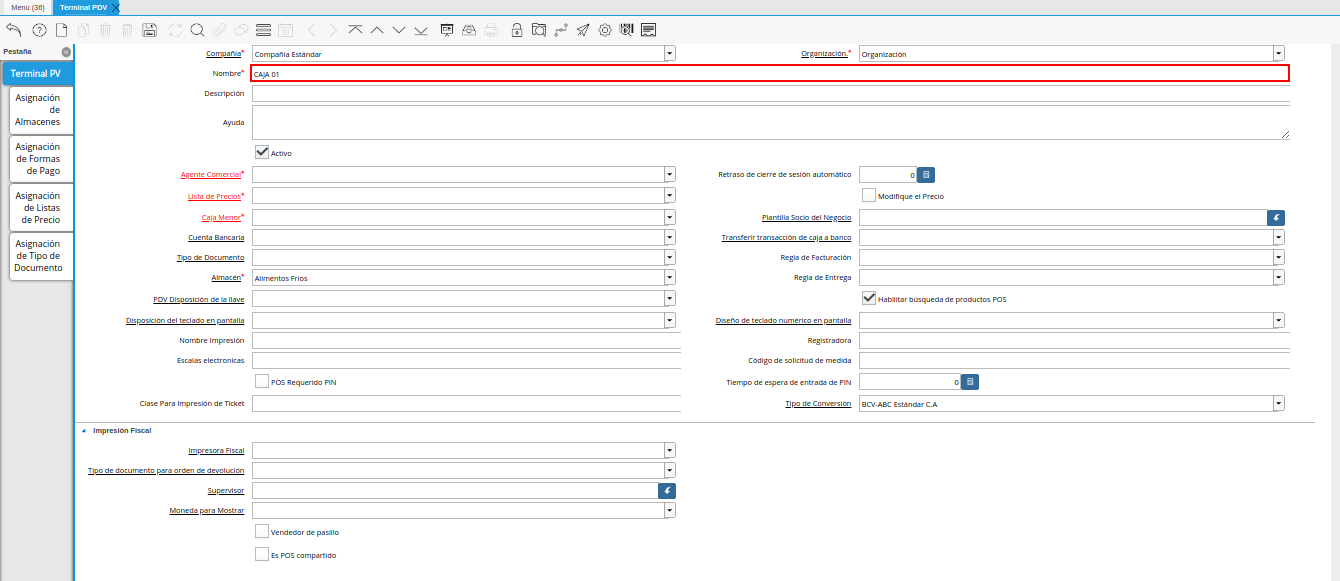Go to the last record icon
1340x581 pixels.
(x=421, y=30)
